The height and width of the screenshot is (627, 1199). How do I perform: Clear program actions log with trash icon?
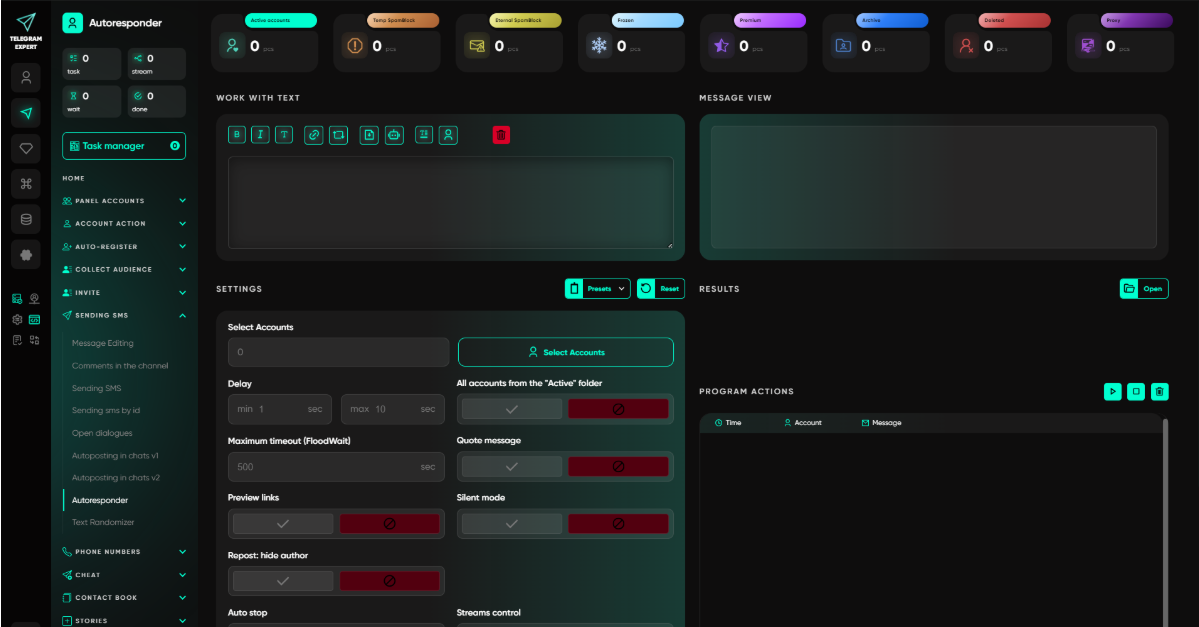point(1160,391)
